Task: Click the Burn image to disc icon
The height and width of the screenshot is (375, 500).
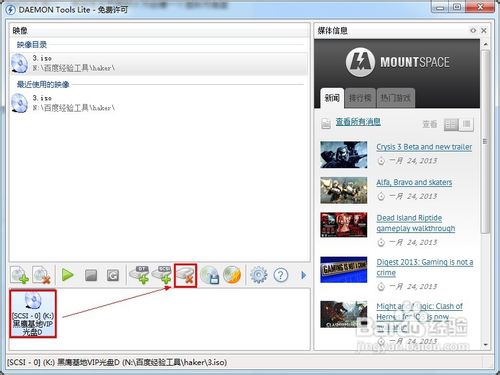Action: click(x=232, y=275)
